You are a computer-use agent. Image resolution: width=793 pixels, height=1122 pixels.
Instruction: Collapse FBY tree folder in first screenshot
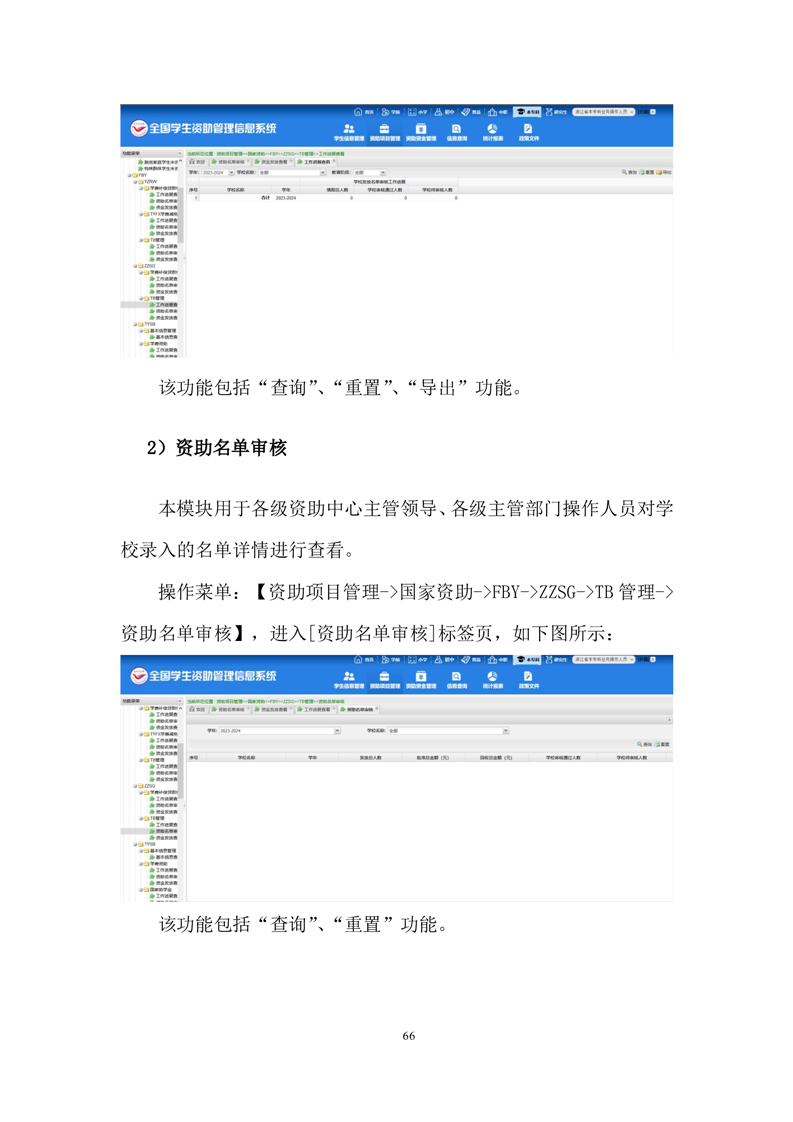pyautogui.click(x=130, y=175)
